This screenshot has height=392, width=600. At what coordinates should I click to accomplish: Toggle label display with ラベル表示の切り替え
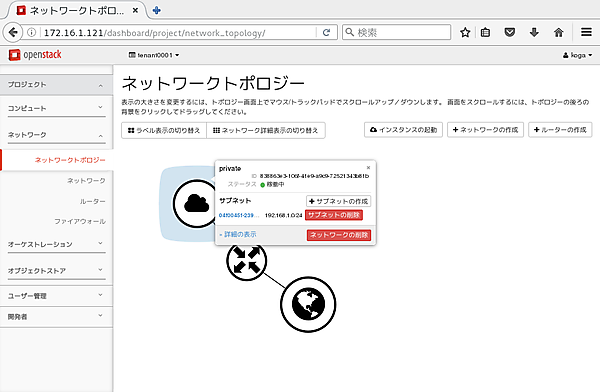[164, 131]
